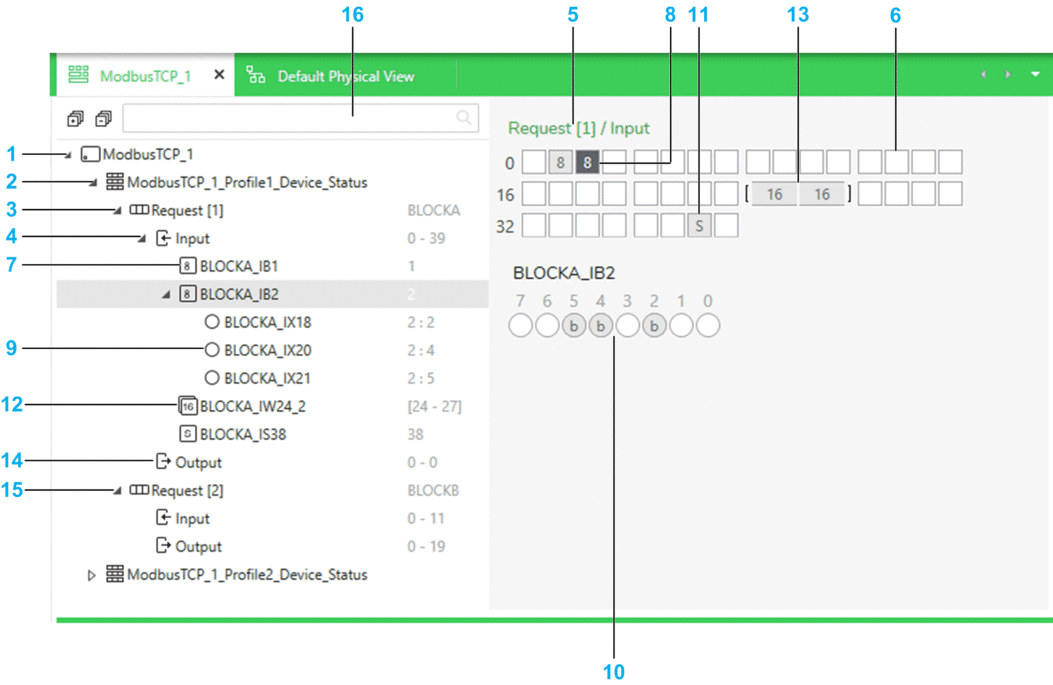Image resolution: width=1053 pixels, height=685 pixels.
Task: Click the collapse all tree icon
Action: [x=103, y=119]
